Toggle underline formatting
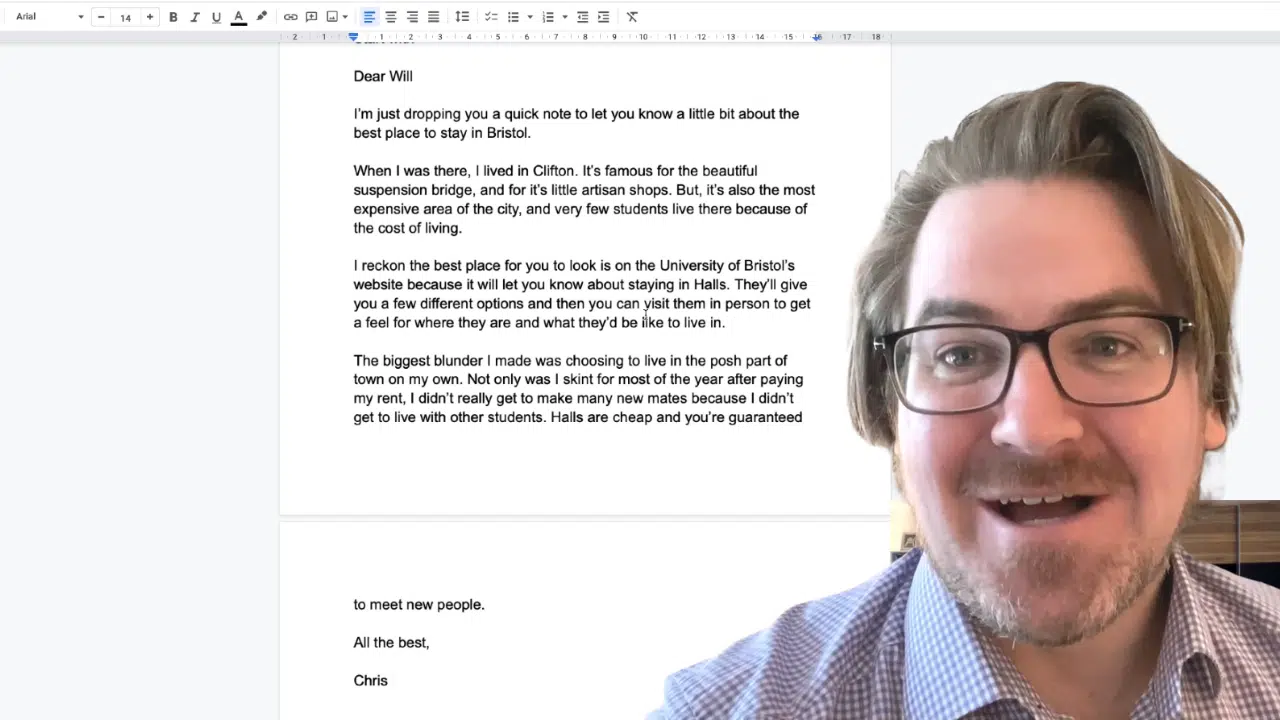 [x=216, y=17]
